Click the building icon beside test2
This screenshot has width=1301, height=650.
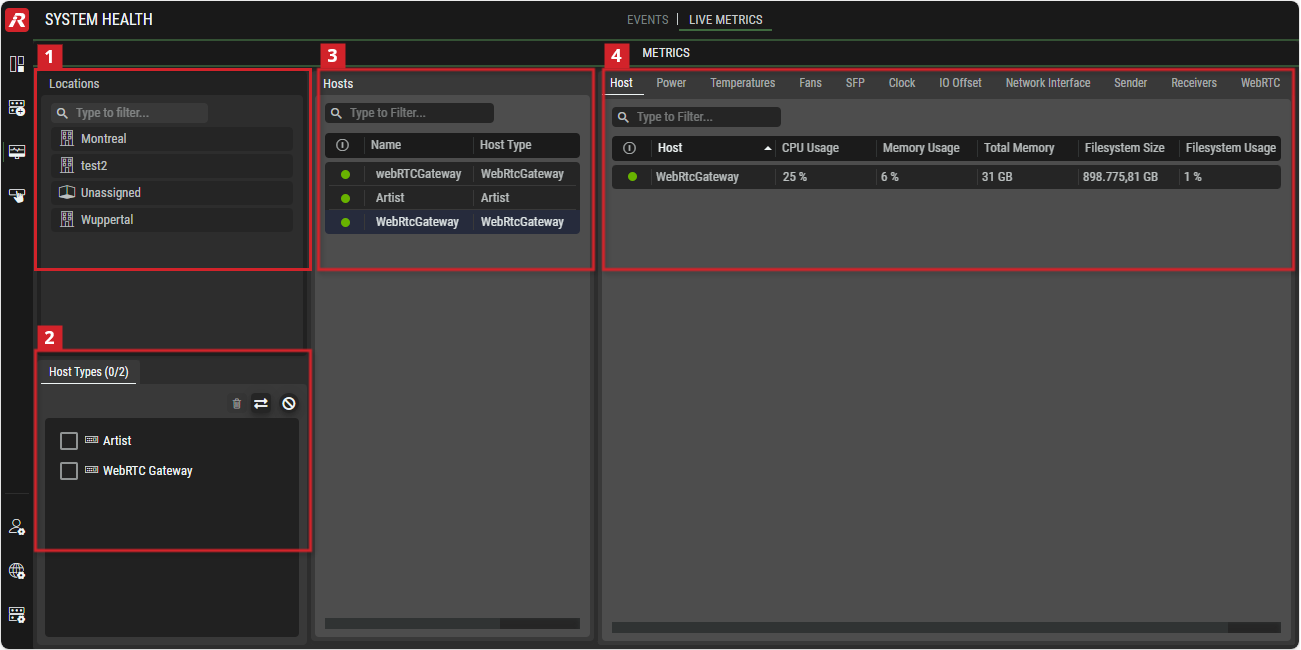point(68,165)
